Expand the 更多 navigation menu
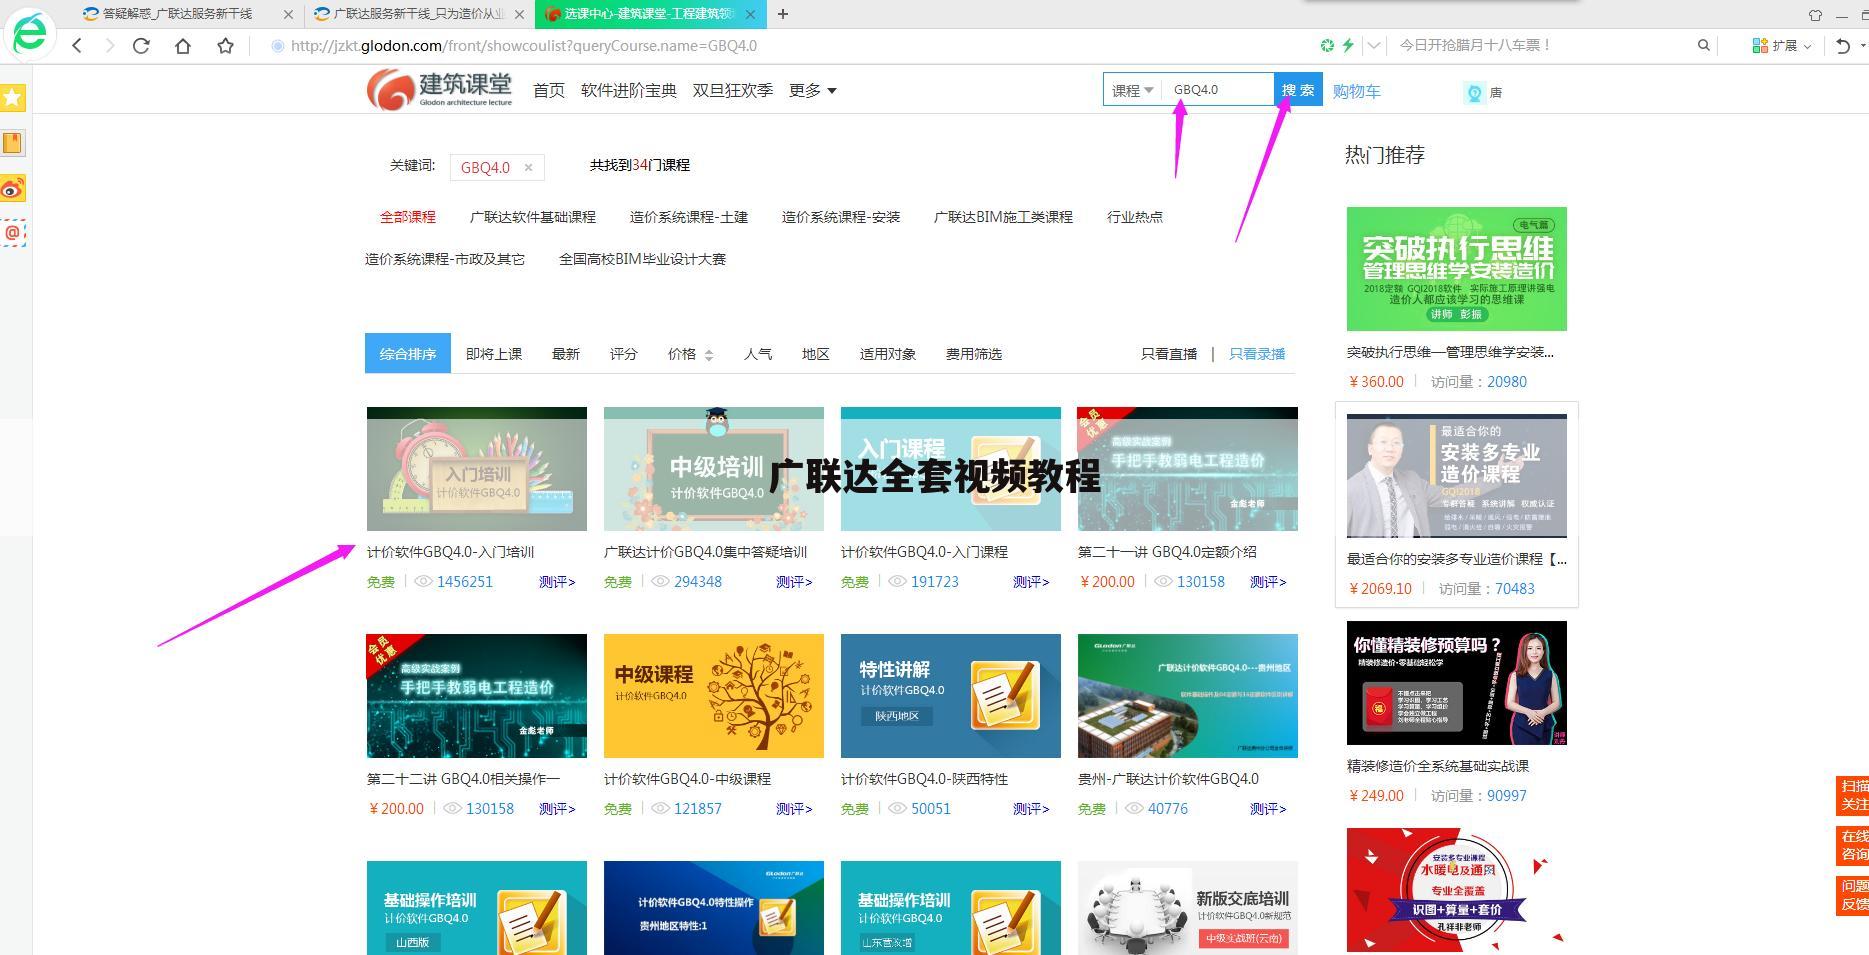 (812, 90)
